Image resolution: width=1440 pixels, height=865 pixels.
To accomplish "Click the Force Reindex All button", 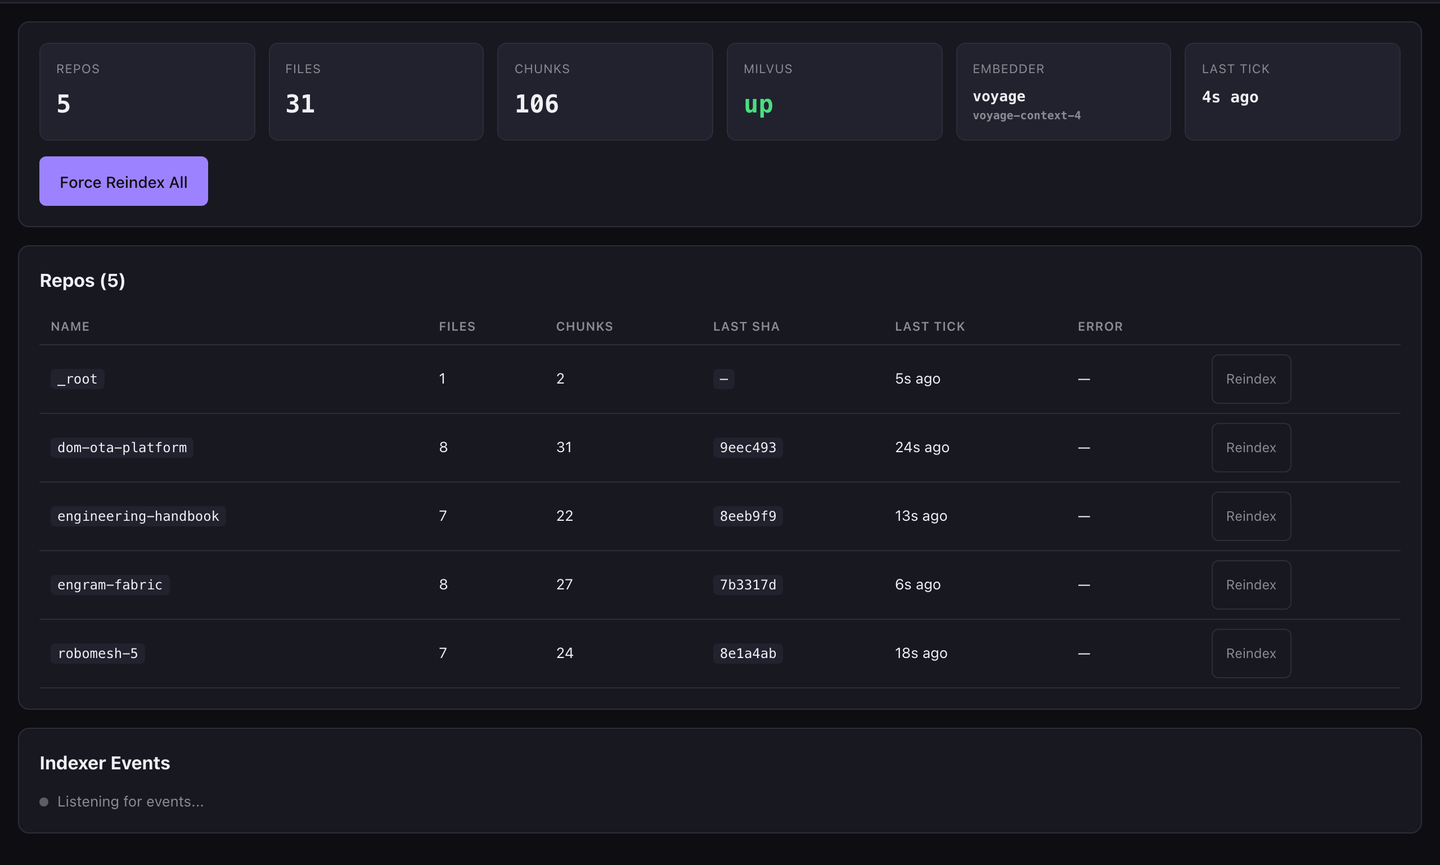I will point(123,181).
